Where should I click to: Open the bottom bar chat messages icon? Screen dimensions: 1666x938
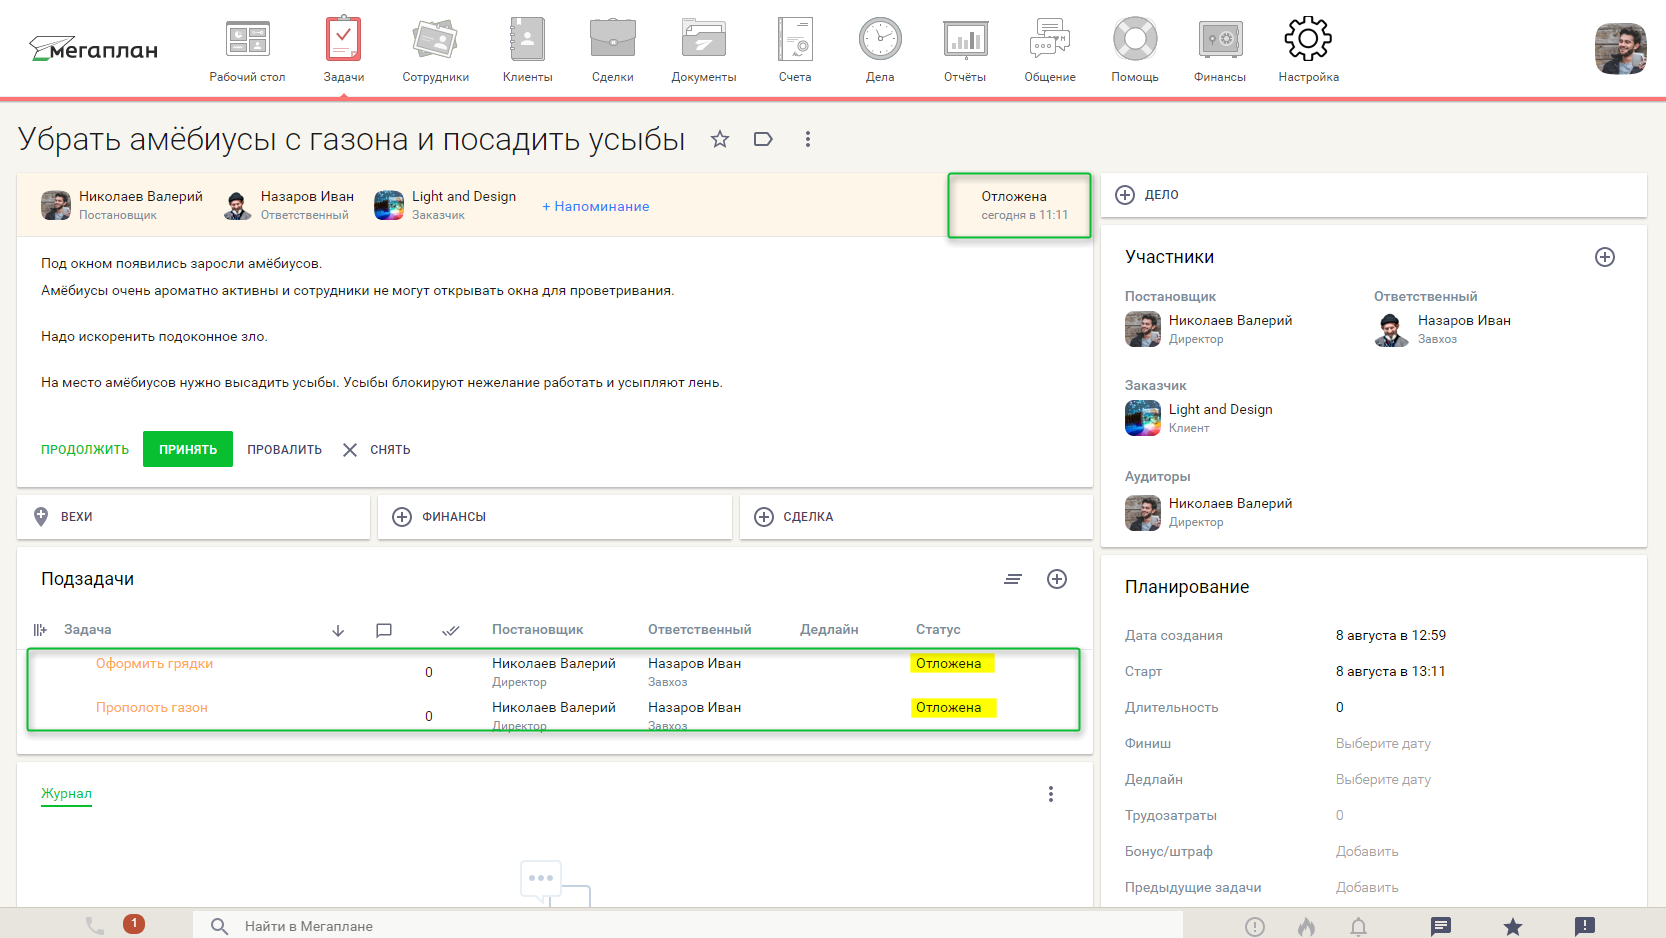pos(1441,927)
